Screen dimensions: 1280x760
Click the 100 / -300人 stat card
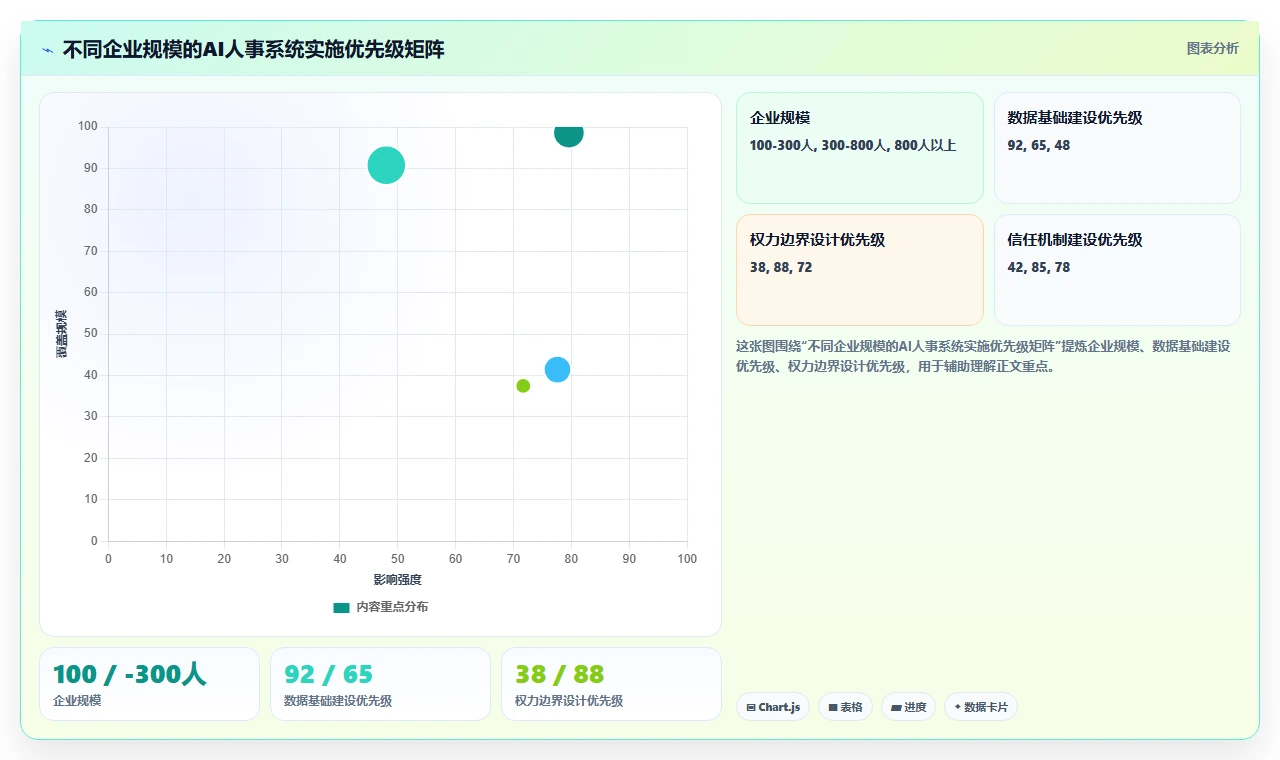[149, 684]
